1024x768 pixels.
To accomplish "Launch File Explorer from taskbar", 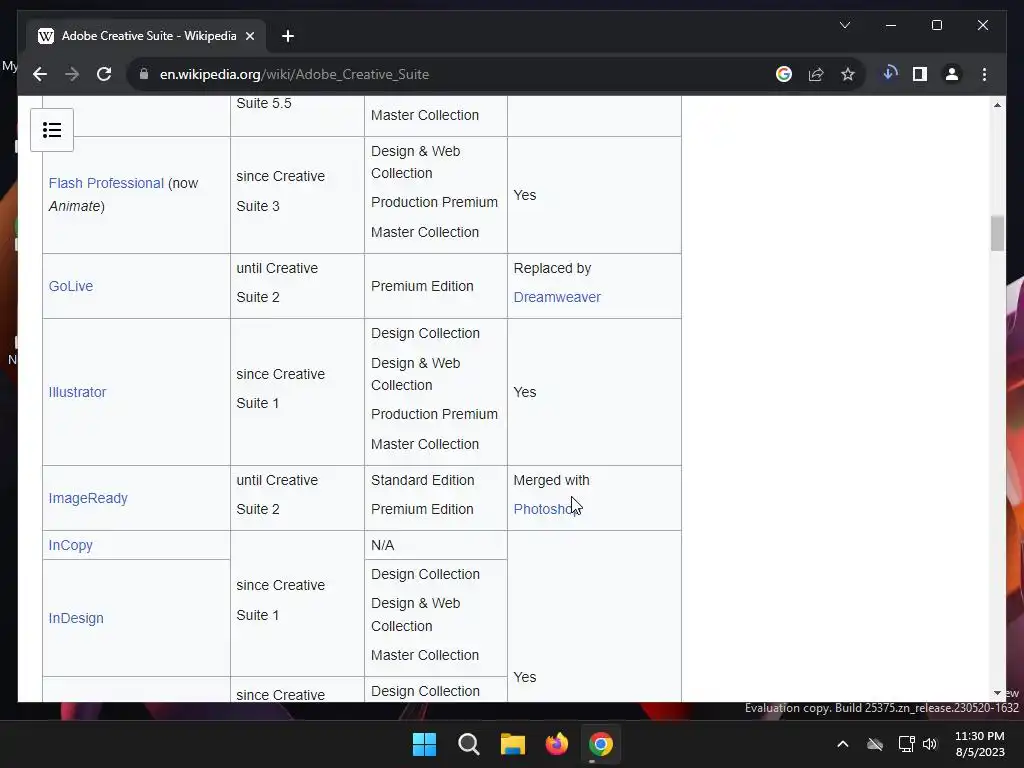I will pyautogui.click(x=513, y=744).
